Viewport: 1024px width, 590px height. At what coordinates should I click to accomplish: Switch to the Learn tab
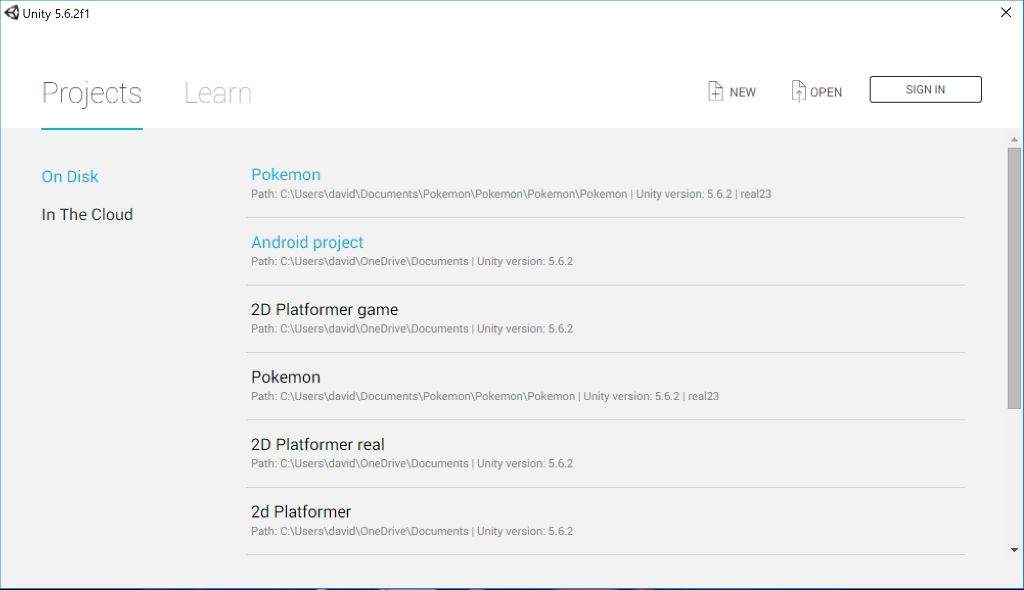[217, 93]
